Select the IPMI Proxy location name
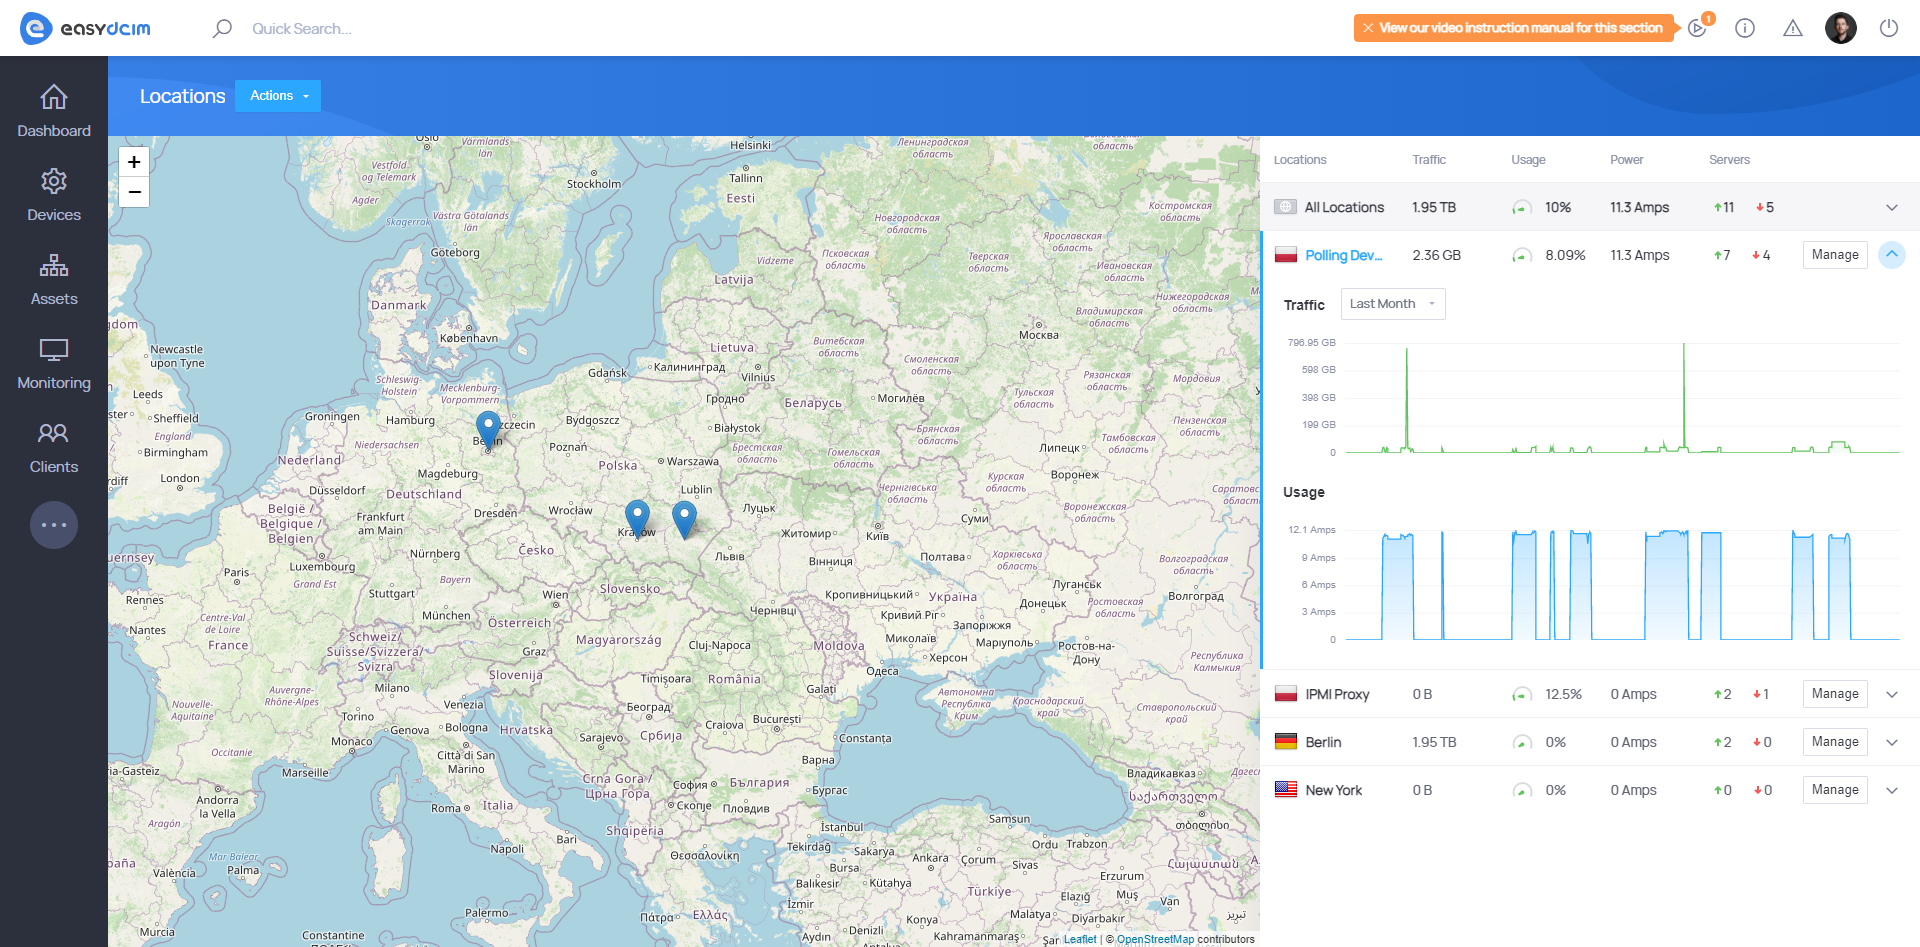Viewport: 1920px width, 947px height. point(1337,694)
